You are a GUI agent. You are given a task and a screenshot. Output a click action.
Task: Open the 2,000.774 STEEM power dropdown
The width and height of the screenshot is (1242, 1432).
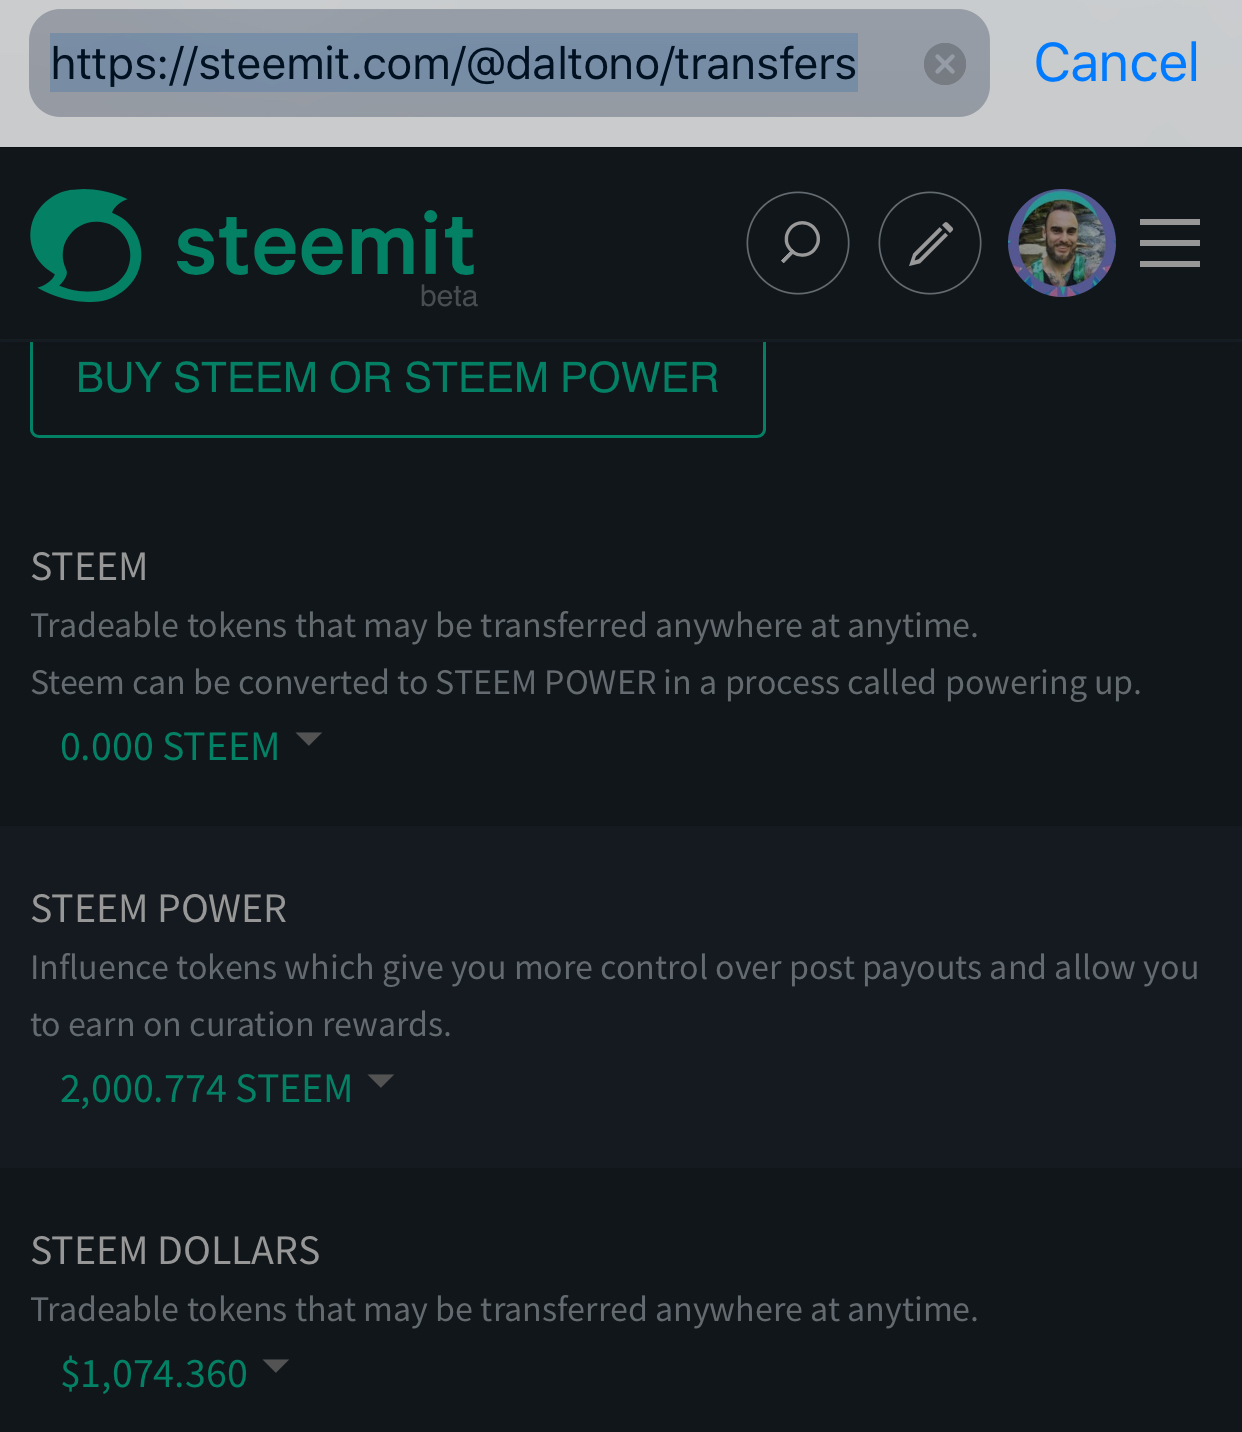coord(206,1089)
